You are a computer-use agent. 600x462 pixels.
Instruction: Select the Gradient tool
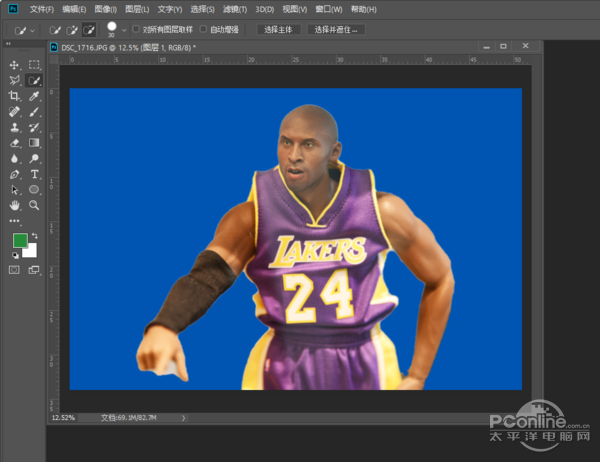point(34,143)
